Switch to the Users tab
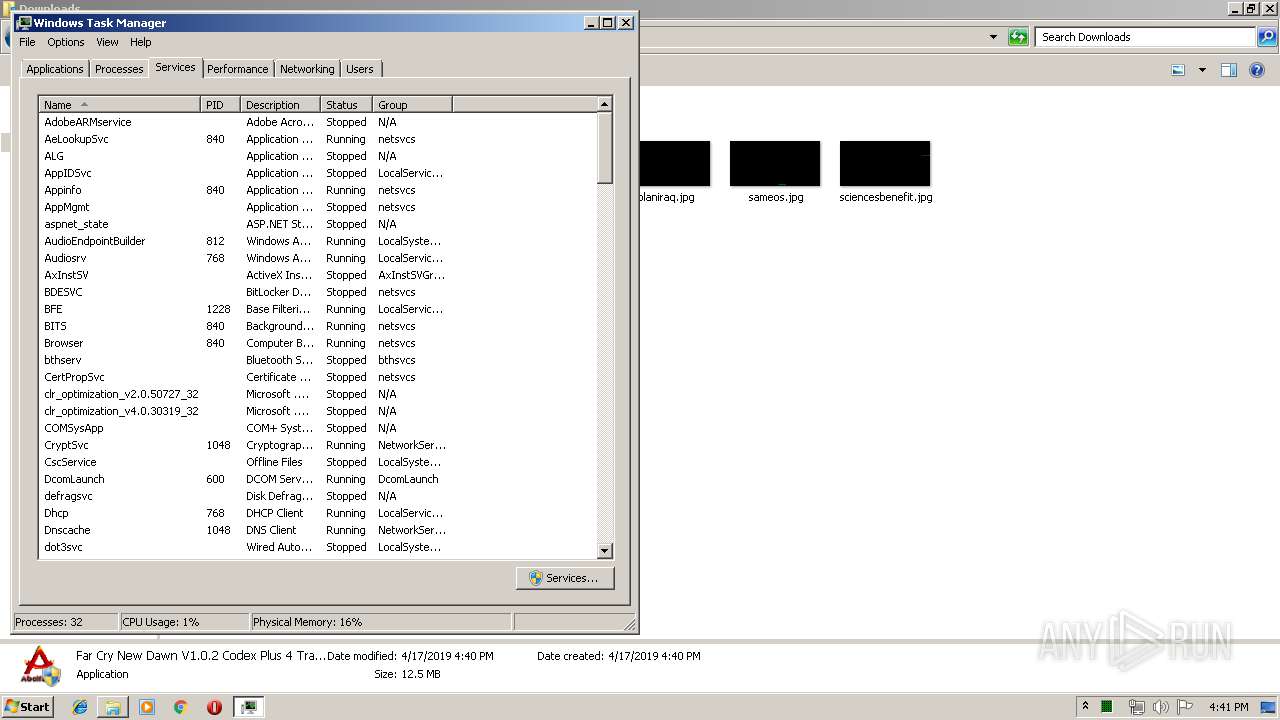 coord(360,69)
